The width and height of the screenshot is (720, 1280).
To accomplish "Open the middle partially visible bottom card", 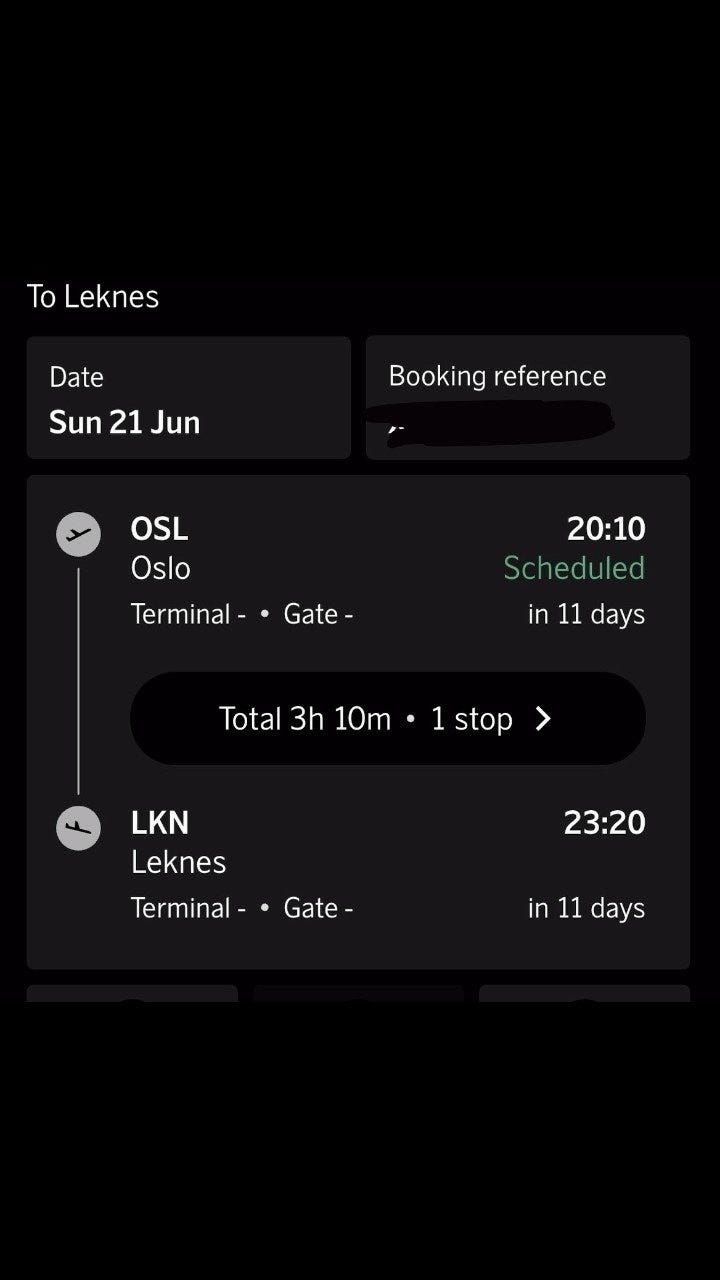I will tap(358, 993).
